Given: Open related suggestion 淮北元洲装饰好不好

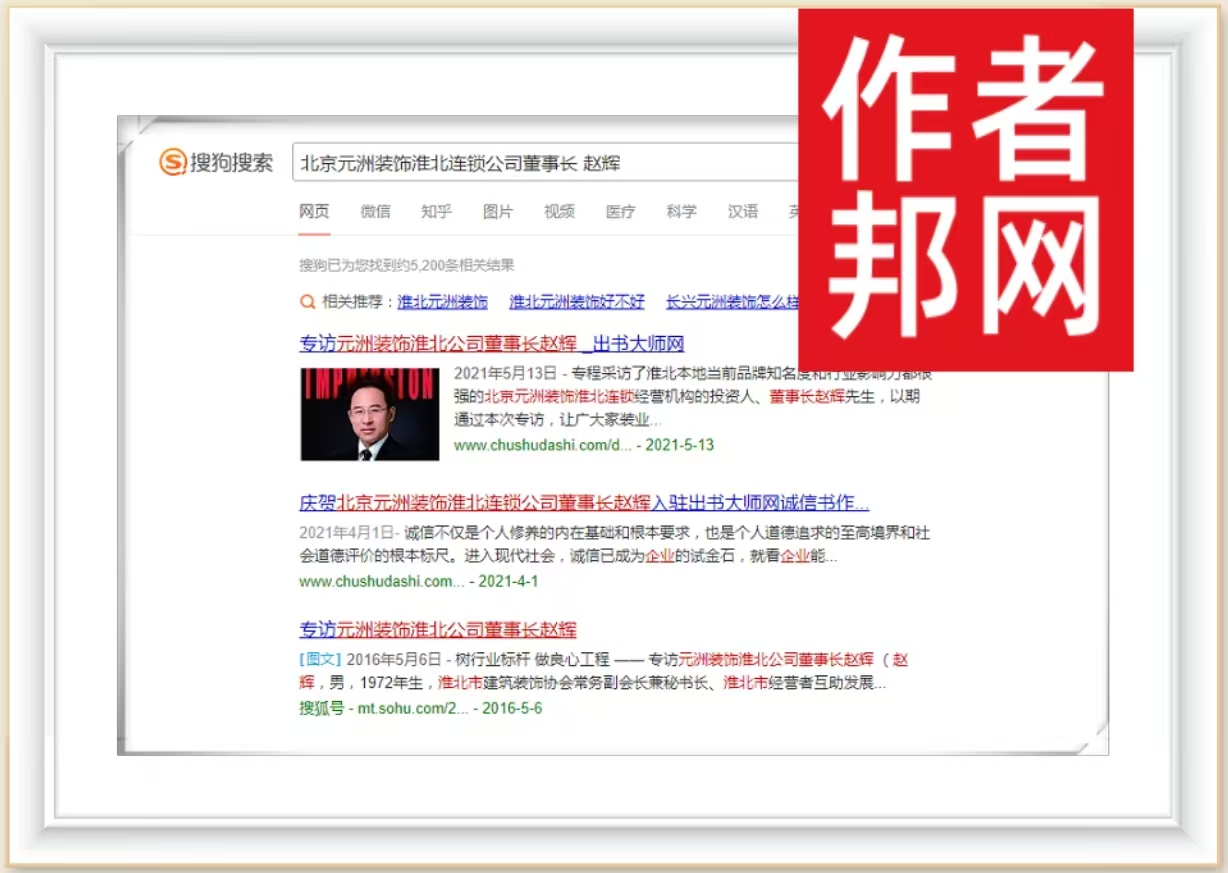Looking at the screenshot, I should point(577,302).
